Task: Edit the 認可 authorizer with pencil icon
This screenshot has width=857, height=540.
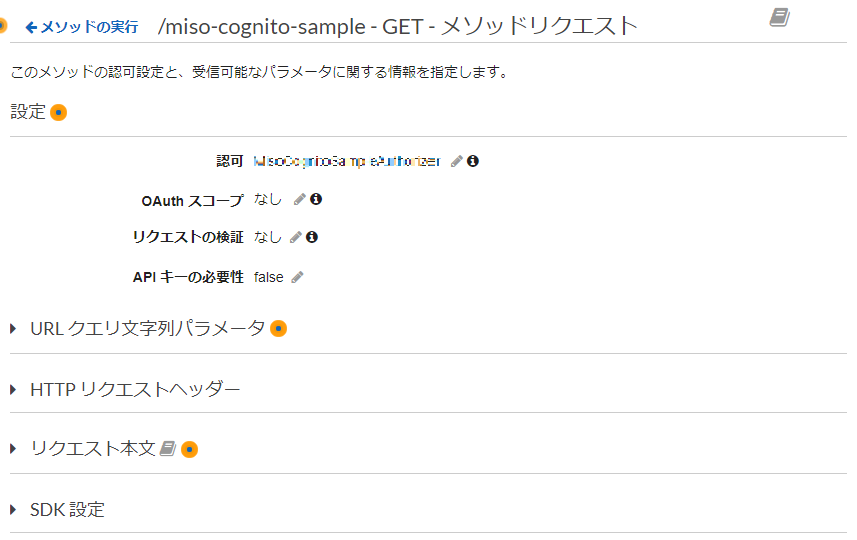Action: point(457,161)
